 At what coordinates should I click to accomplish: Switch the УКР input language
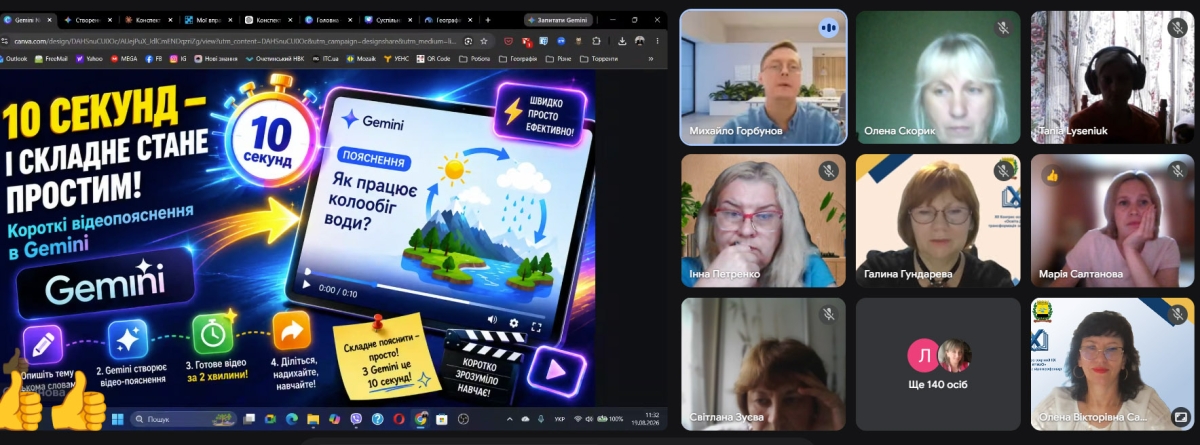click(x=559, y=420)
